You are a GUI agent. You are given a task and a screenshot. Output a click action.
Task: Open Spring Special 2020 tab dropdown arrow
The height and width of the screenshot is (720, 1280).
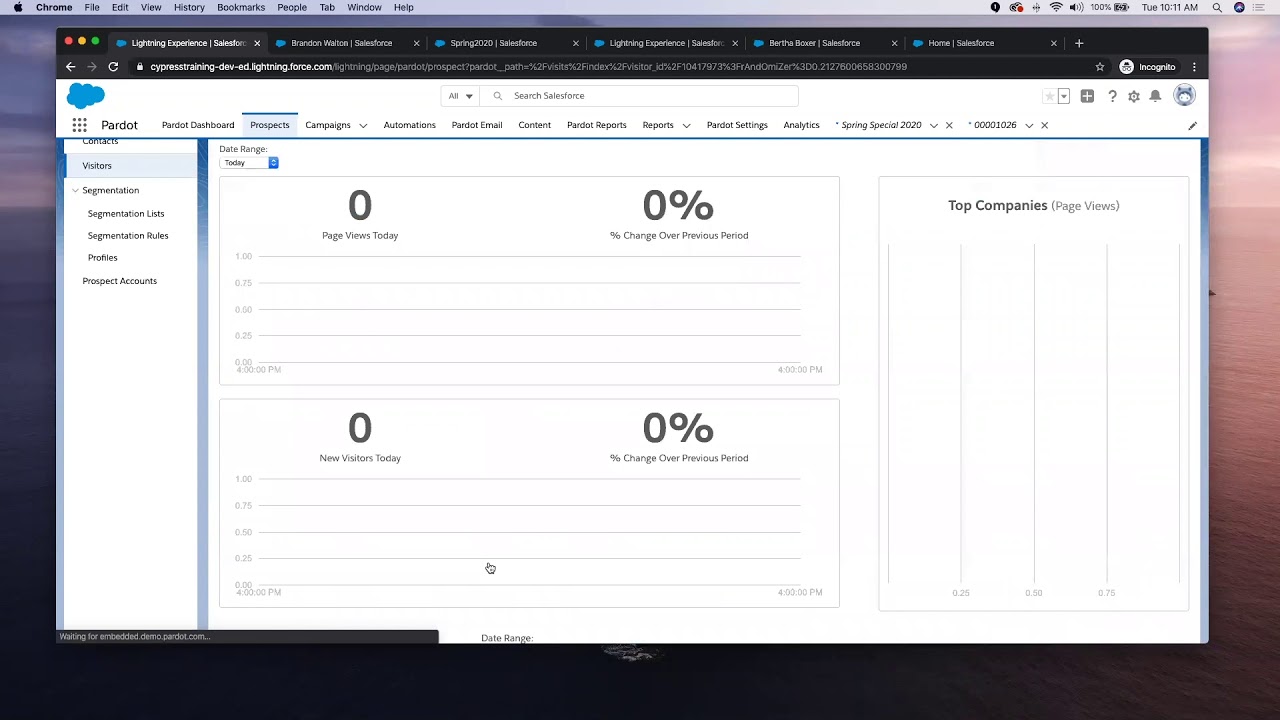tap(934, 126)
